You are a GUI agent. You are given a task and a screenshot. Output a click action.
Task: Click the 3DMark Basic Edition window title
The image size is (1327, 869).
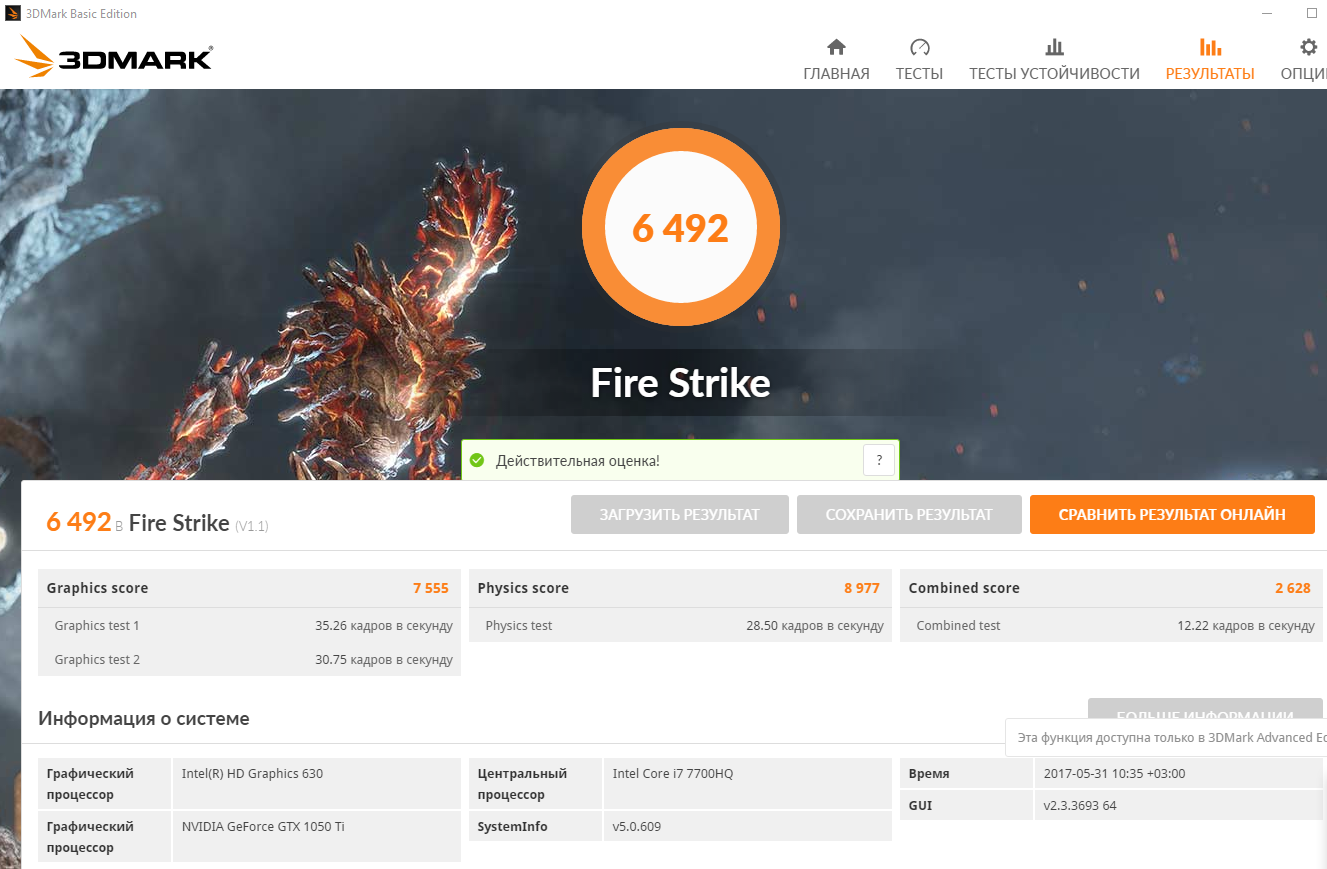[x=81, y=14]
